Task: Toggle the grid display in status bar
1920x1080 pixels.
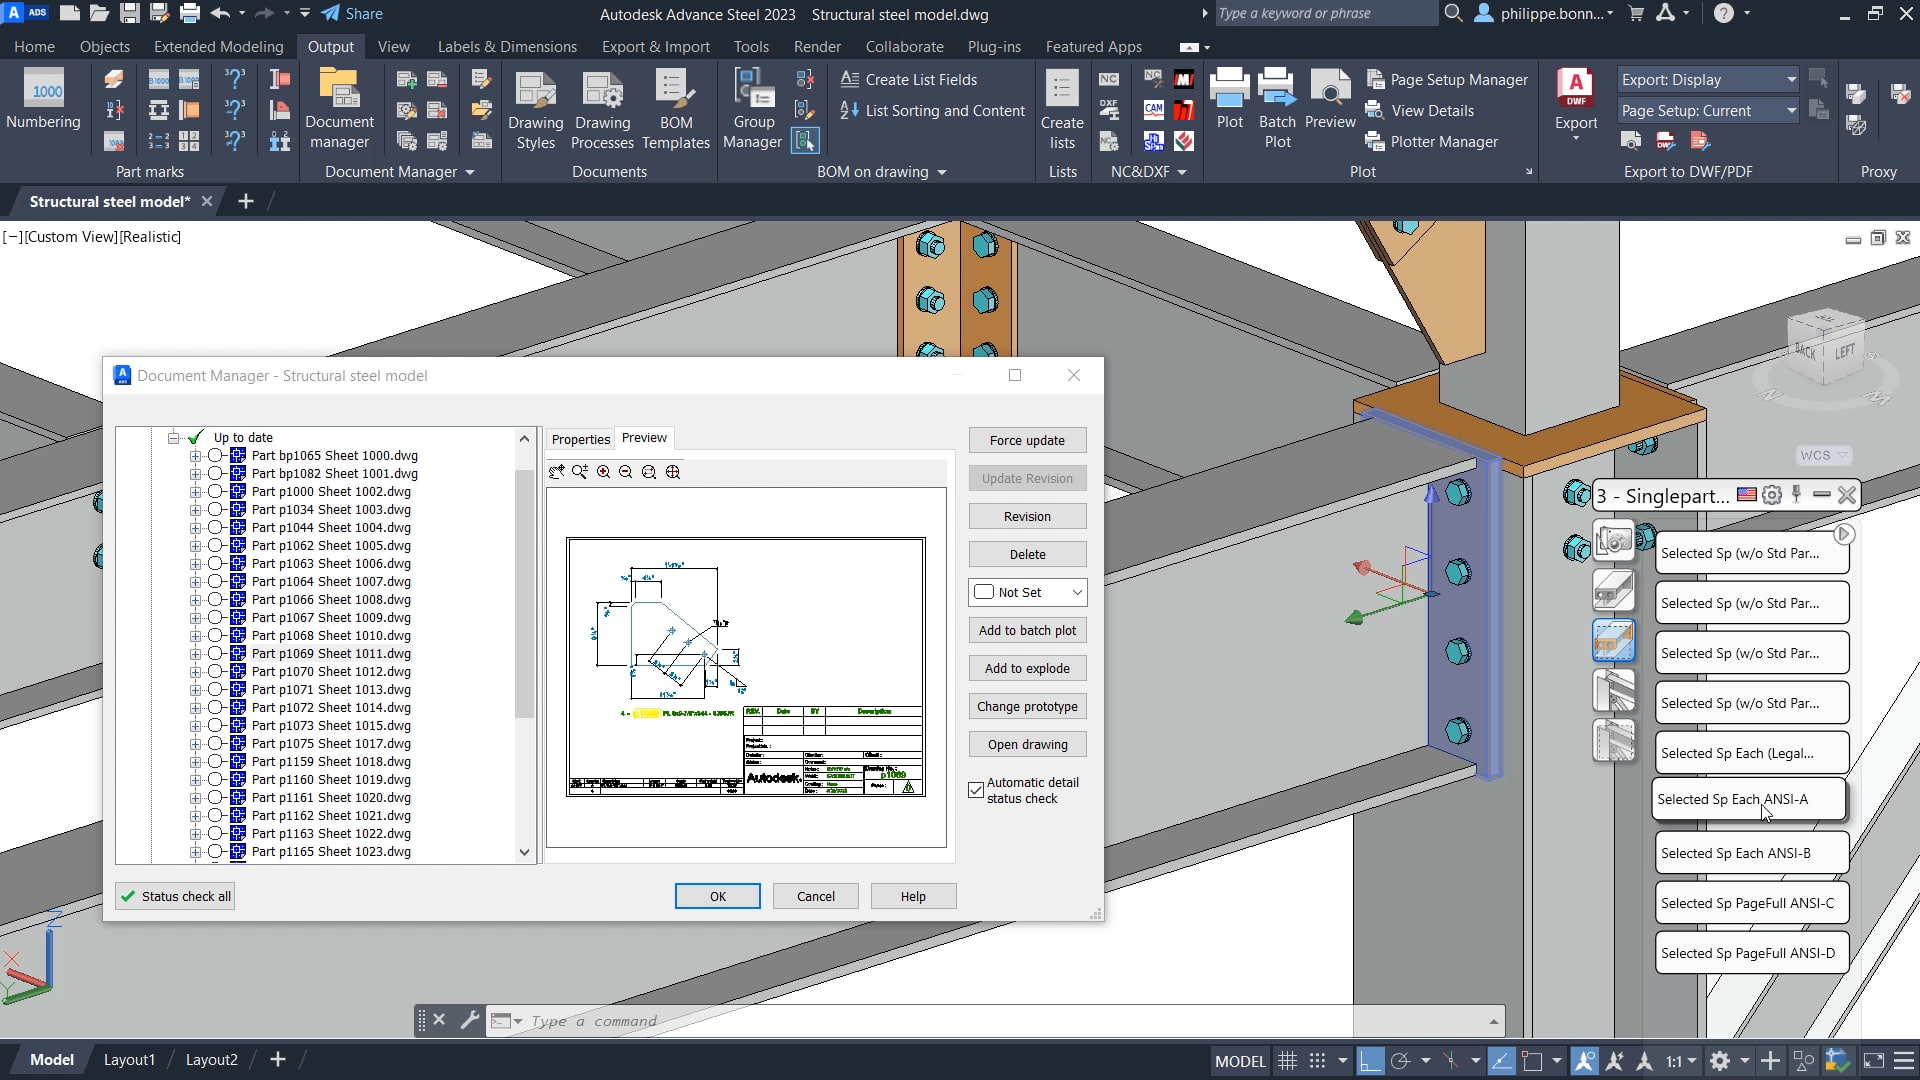Action: coord(1287,1061)
